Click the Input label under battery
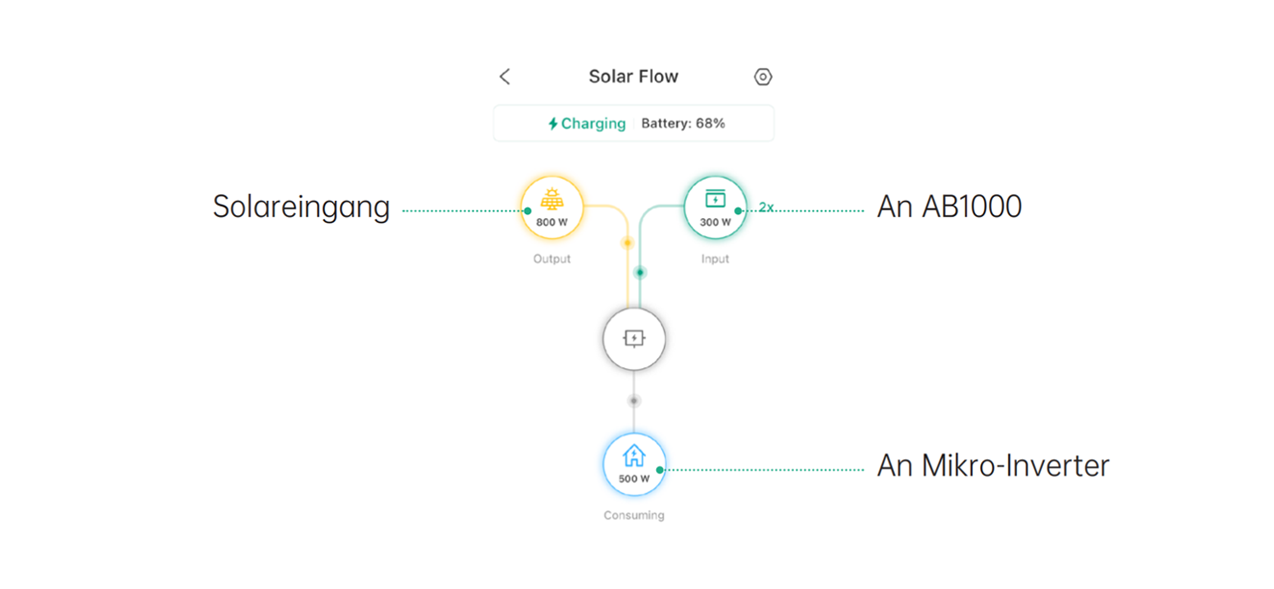Viewport: 1274px width, 589px height. tap(715, 259)
